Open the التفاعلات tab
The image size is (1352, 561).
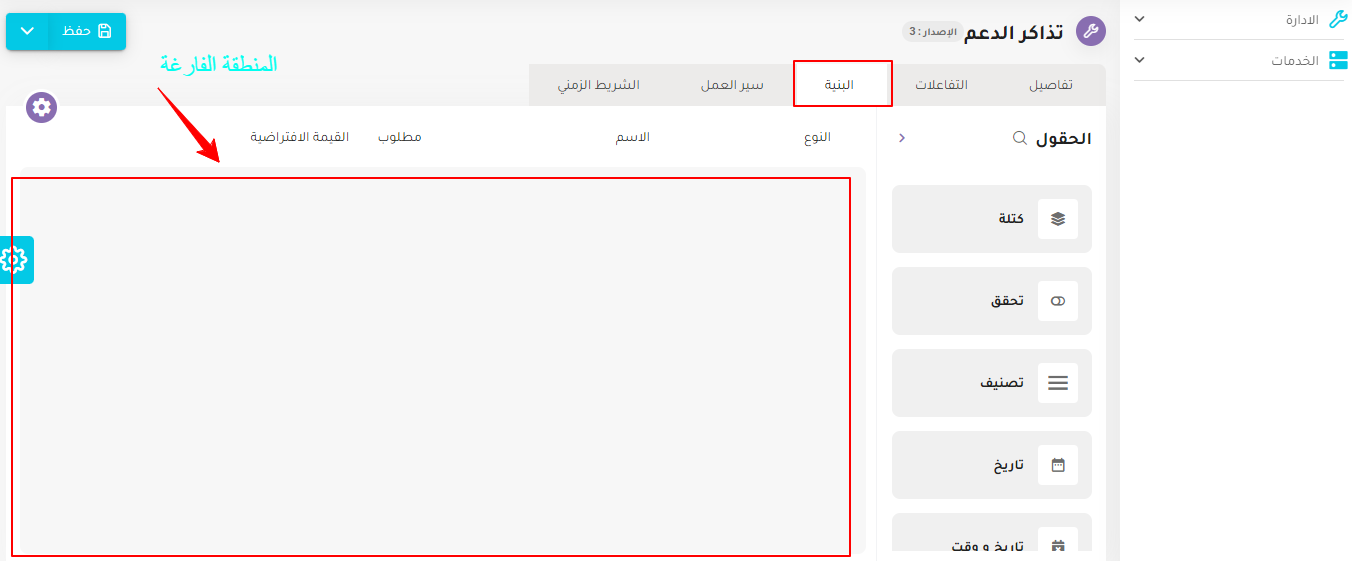coord(941,85)
